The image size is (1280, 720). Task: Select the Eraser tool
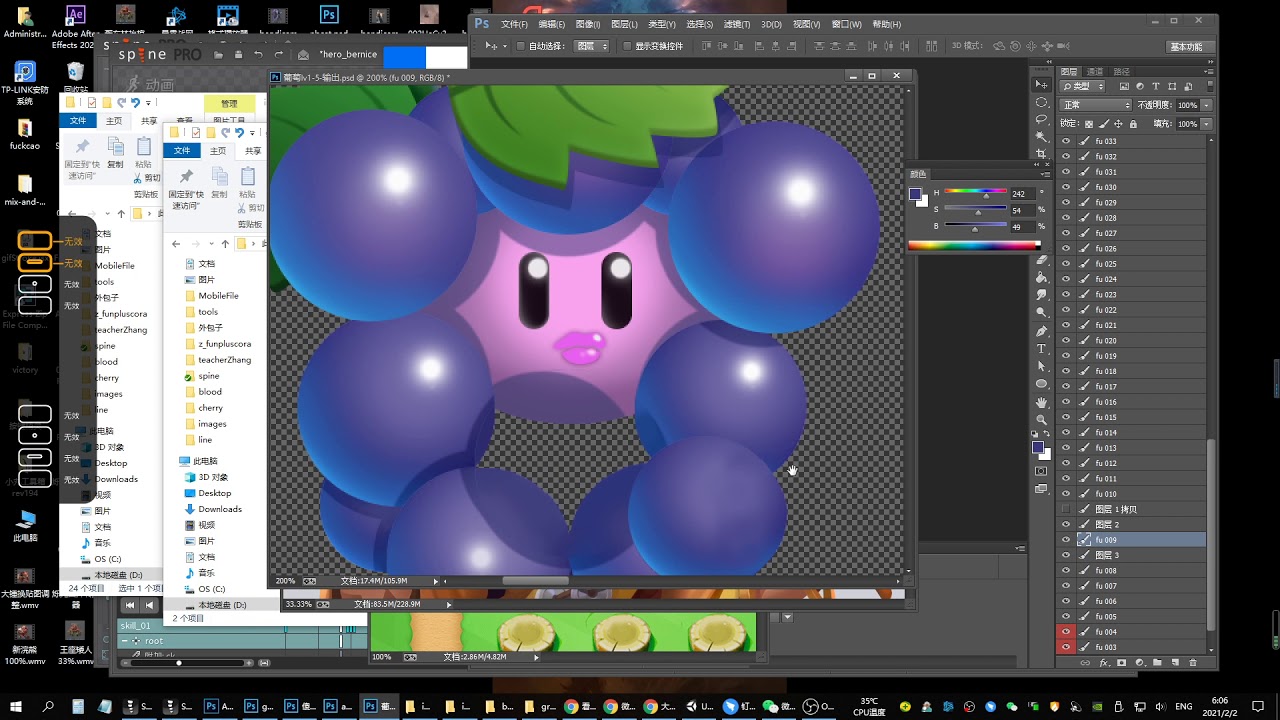click(1041, 261)
